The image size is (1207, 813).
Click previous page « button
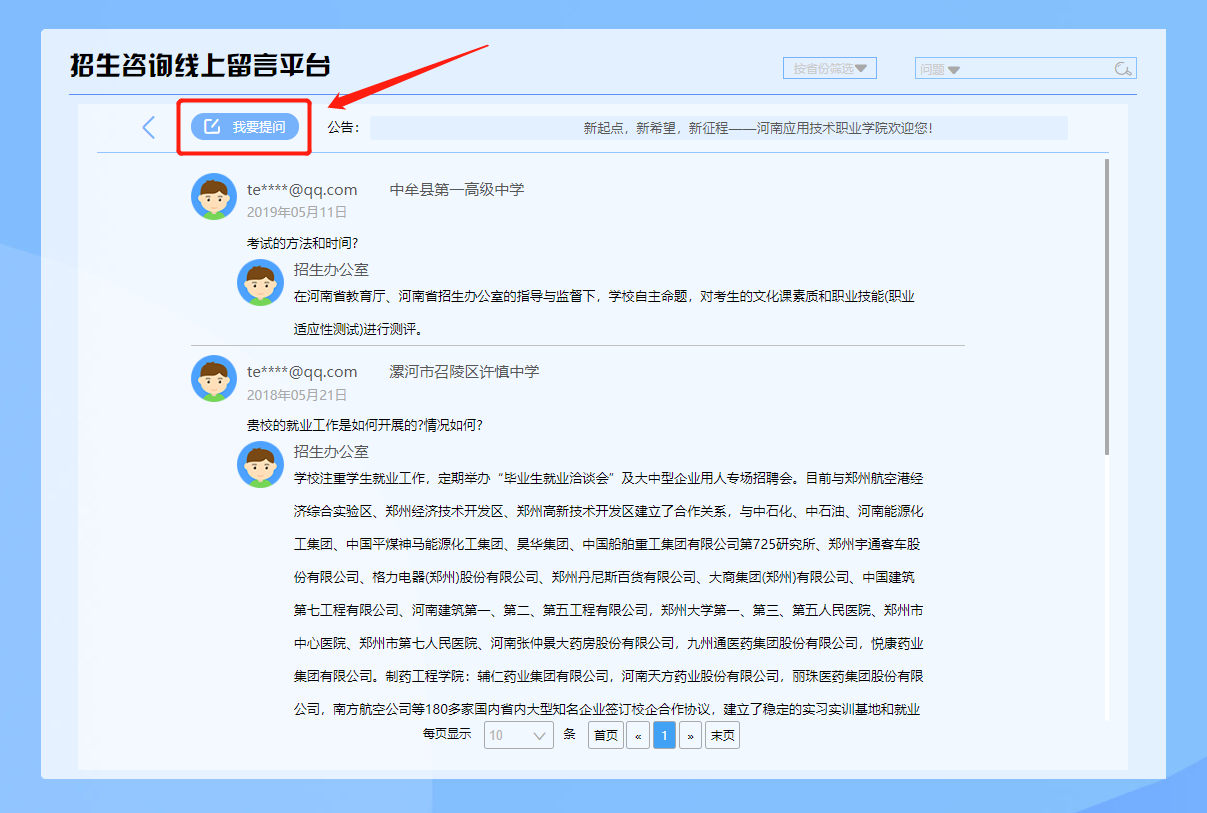tap(638, 735)
